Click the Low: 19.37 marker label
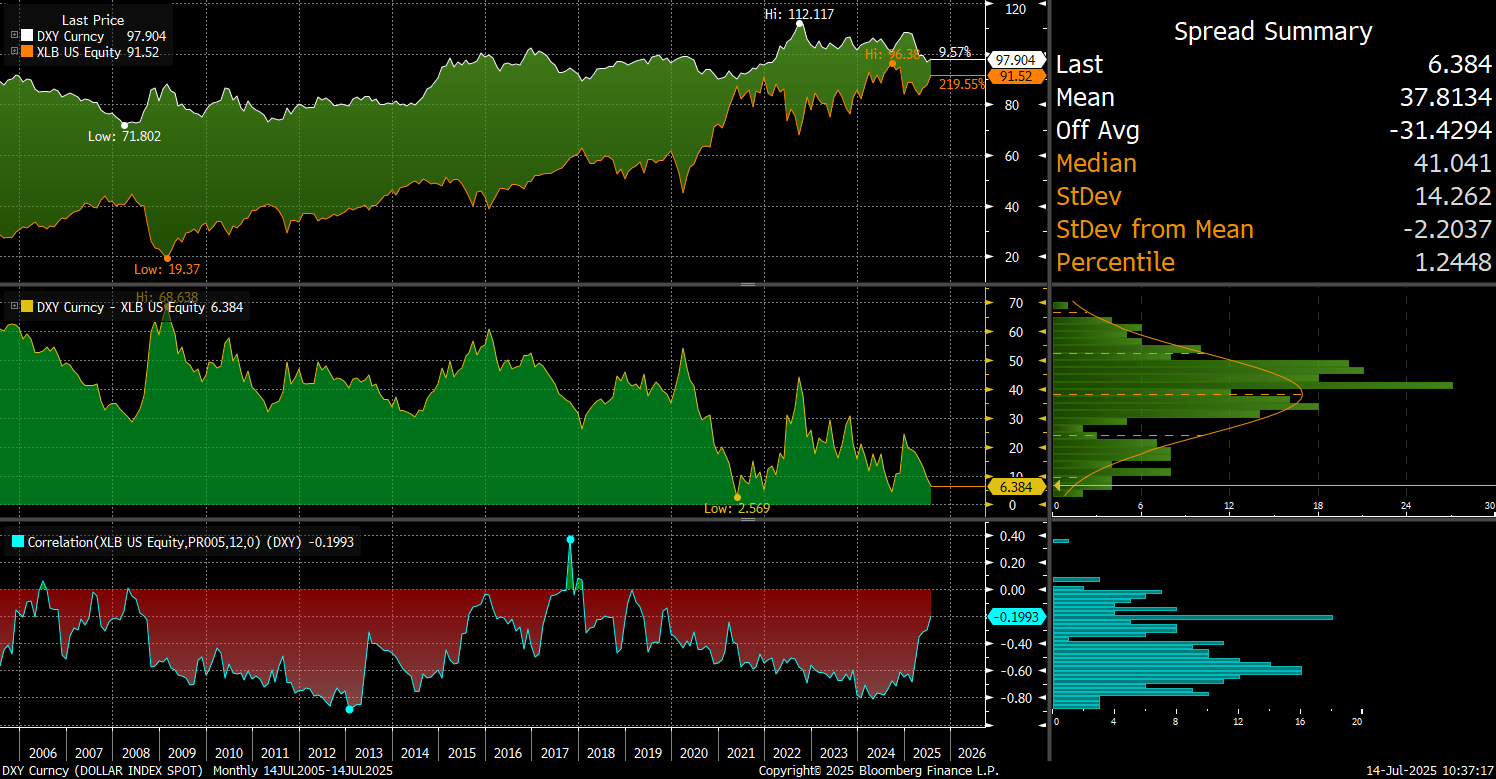This screenshot has width=1496, height=779. [167, 269]
